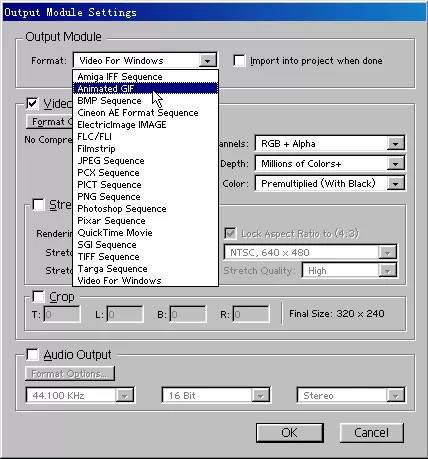Open the Format dropdown arrow
The height and width of the screenshot is (459, 428).
pos(207,61)
